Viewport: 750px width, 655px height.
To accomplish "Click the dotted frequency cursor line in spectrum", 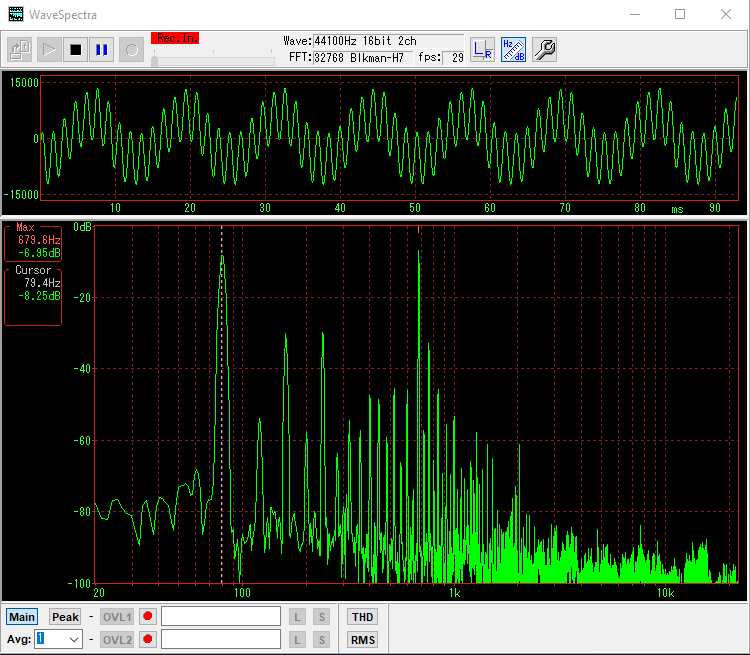I will click(221, 404).
